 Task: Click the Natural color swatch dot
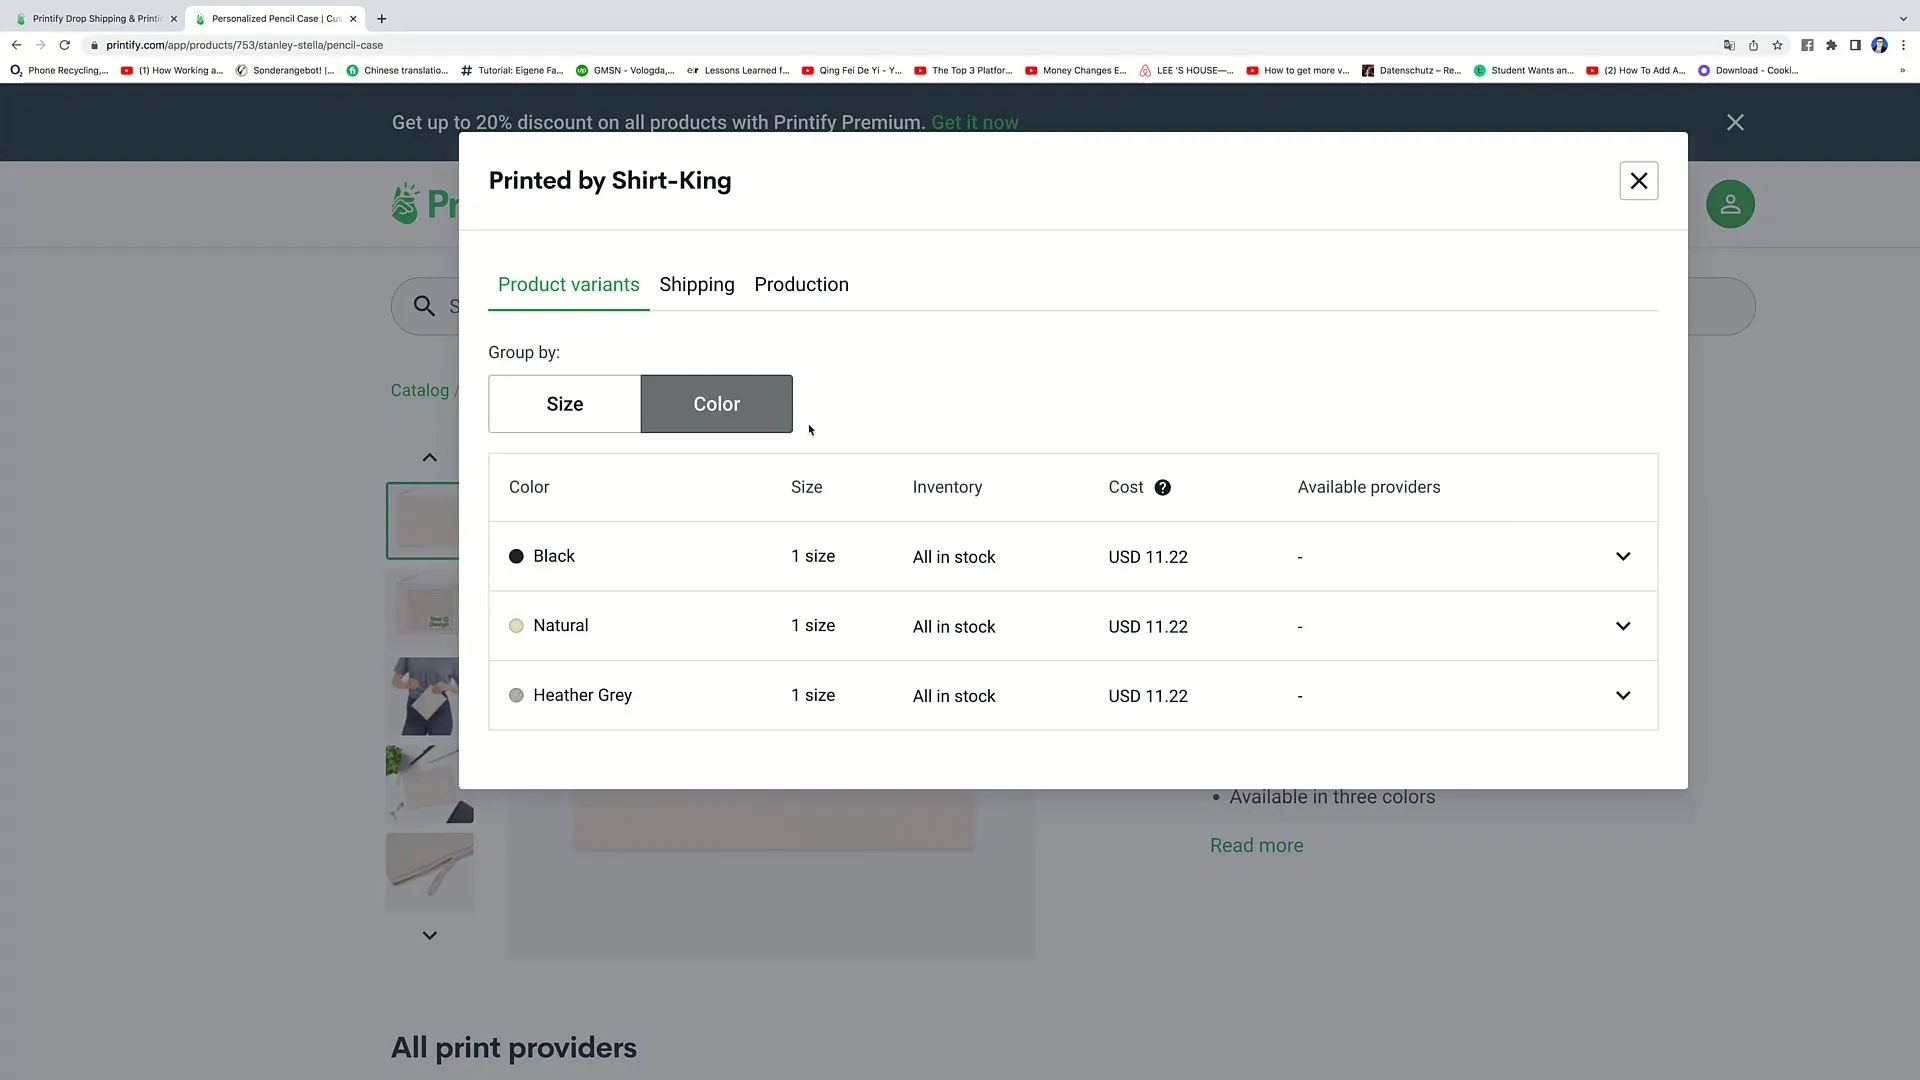(x=516, y=626)
